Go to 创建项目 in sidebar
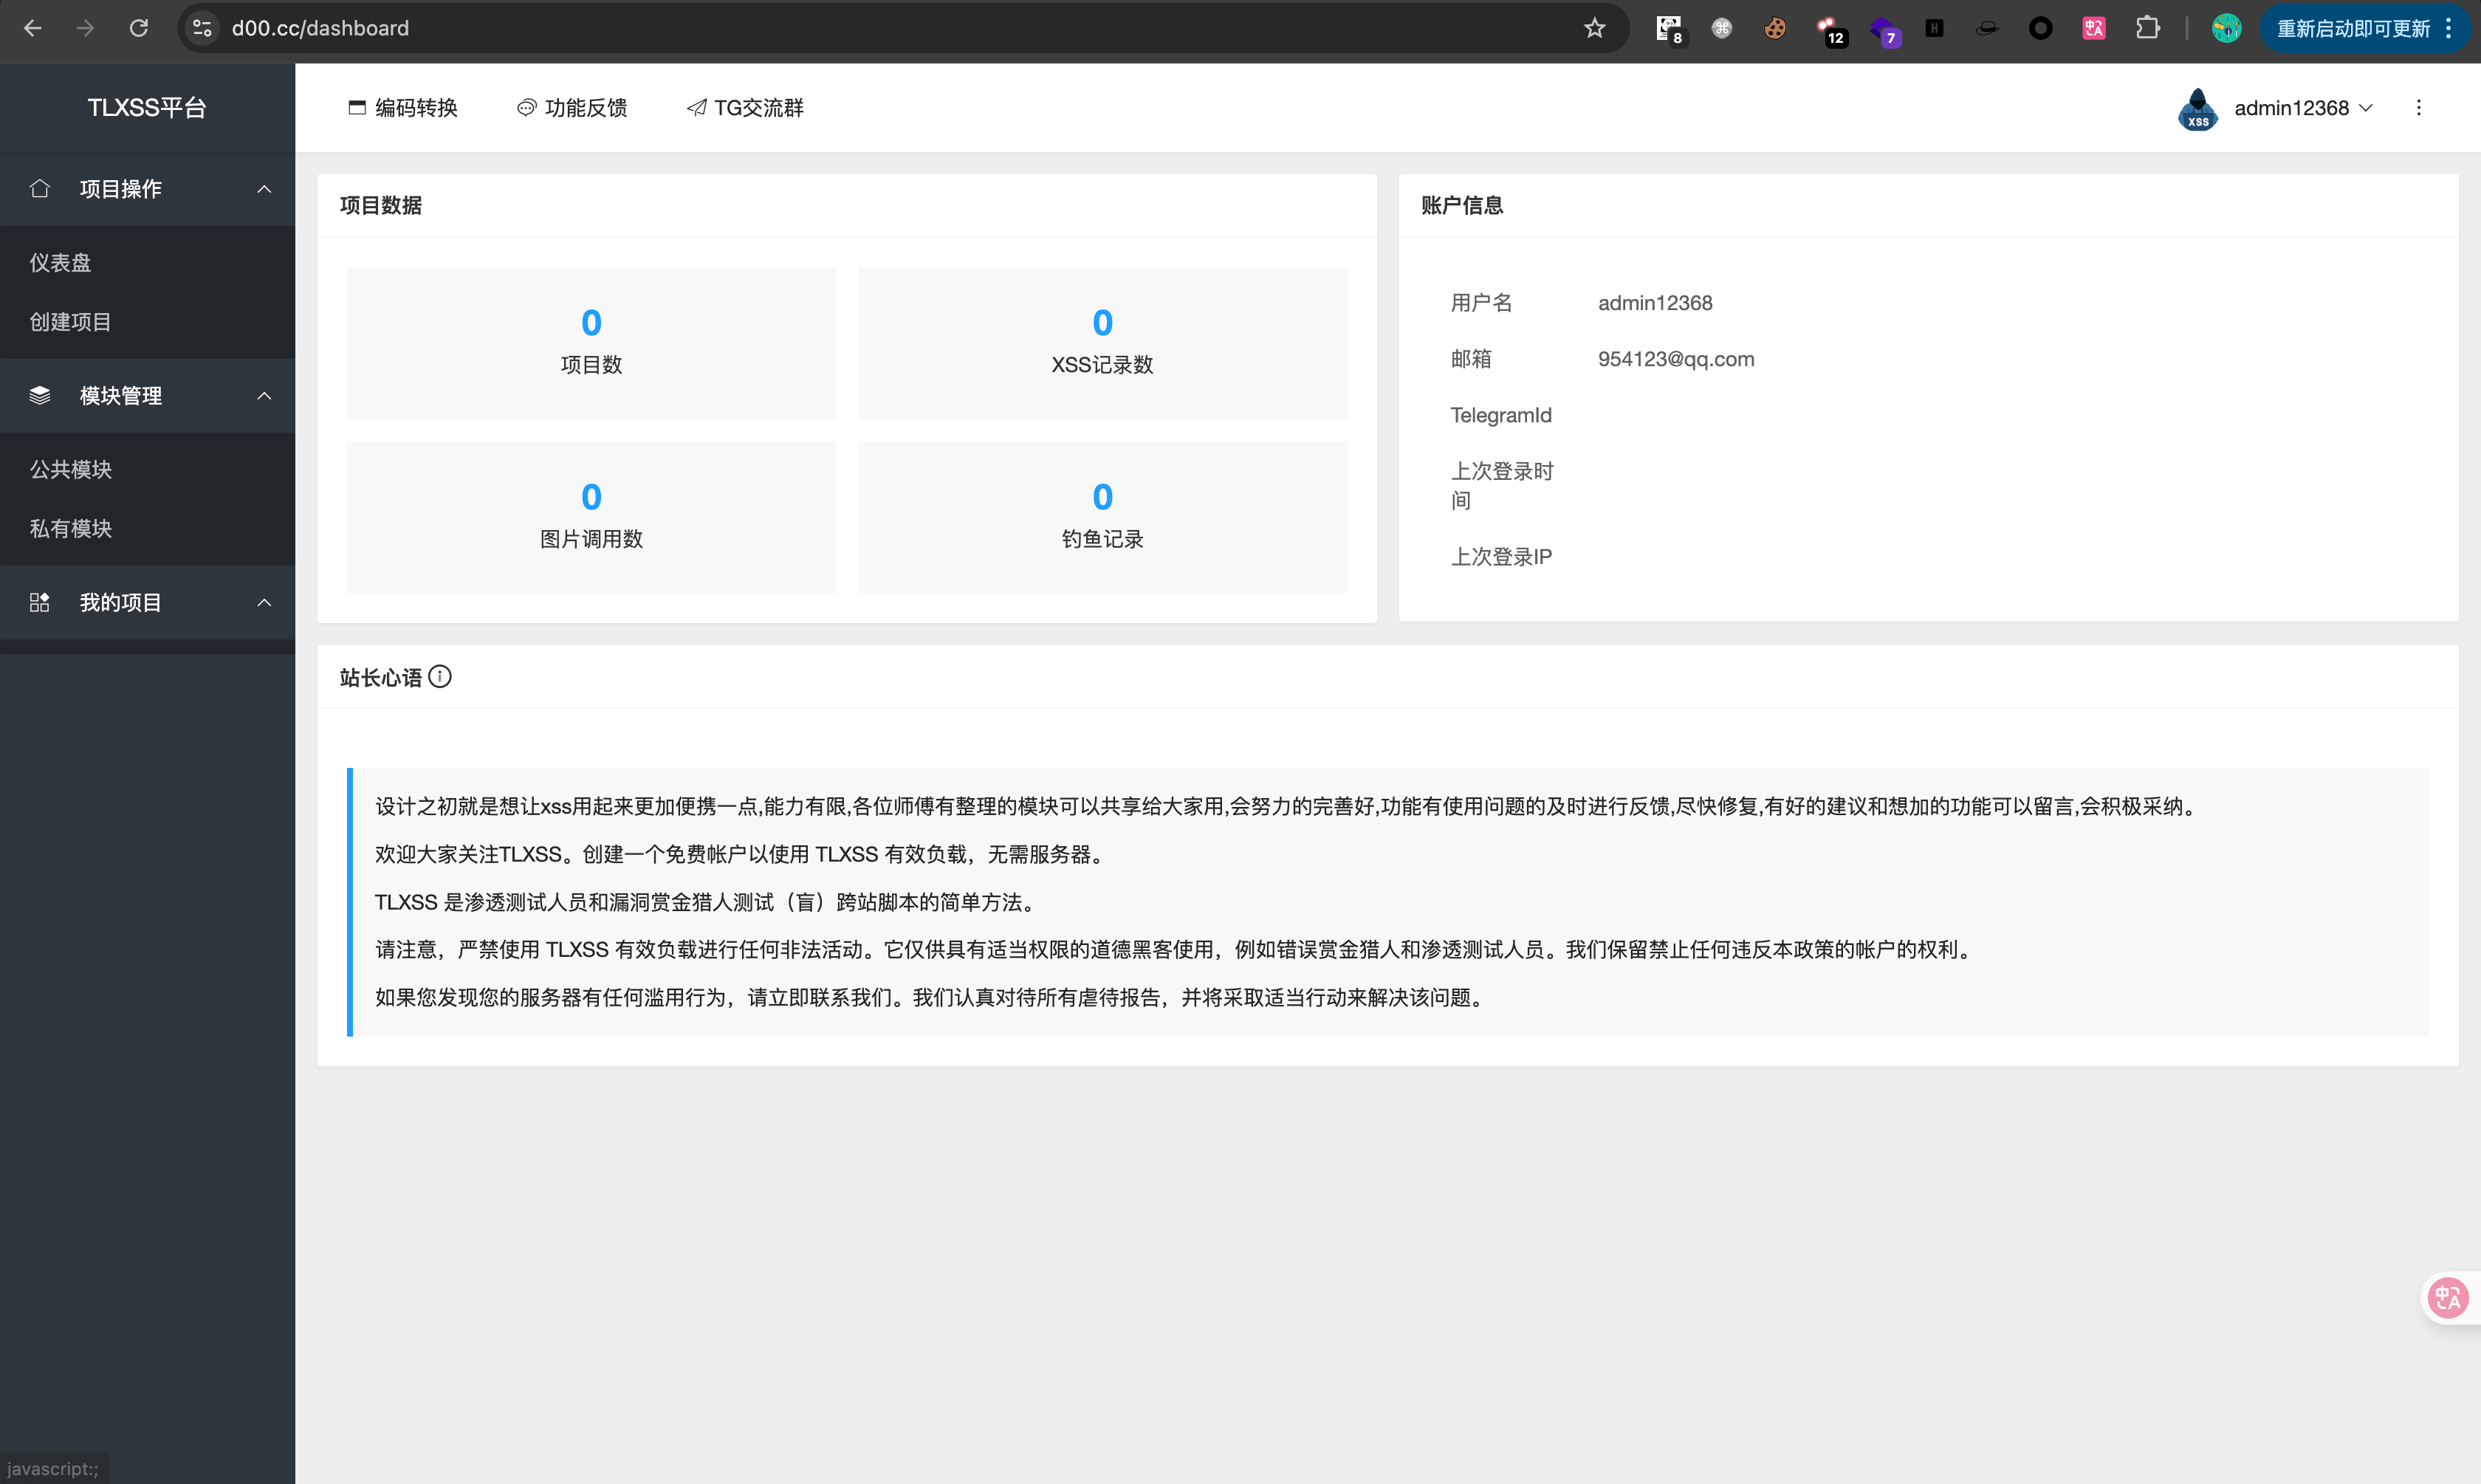2481x1484 pixels. point(70,322)
